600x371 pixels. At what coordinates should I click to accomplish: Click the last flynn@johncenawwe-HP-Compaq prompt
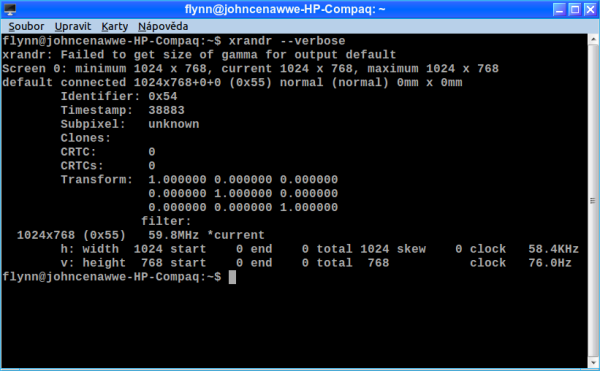point(112,277)
